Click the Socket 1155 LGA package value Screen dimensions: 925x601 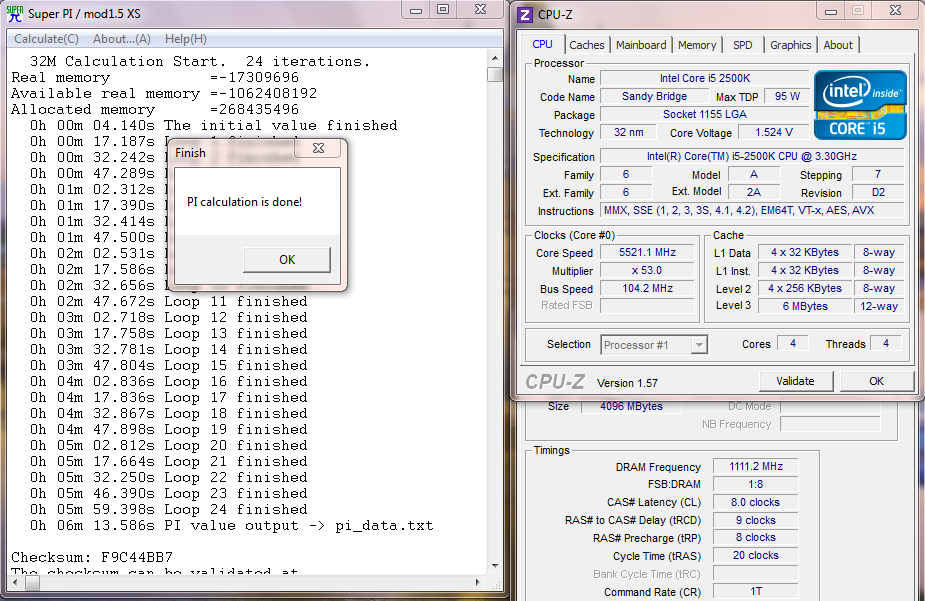tap(704, 114)
